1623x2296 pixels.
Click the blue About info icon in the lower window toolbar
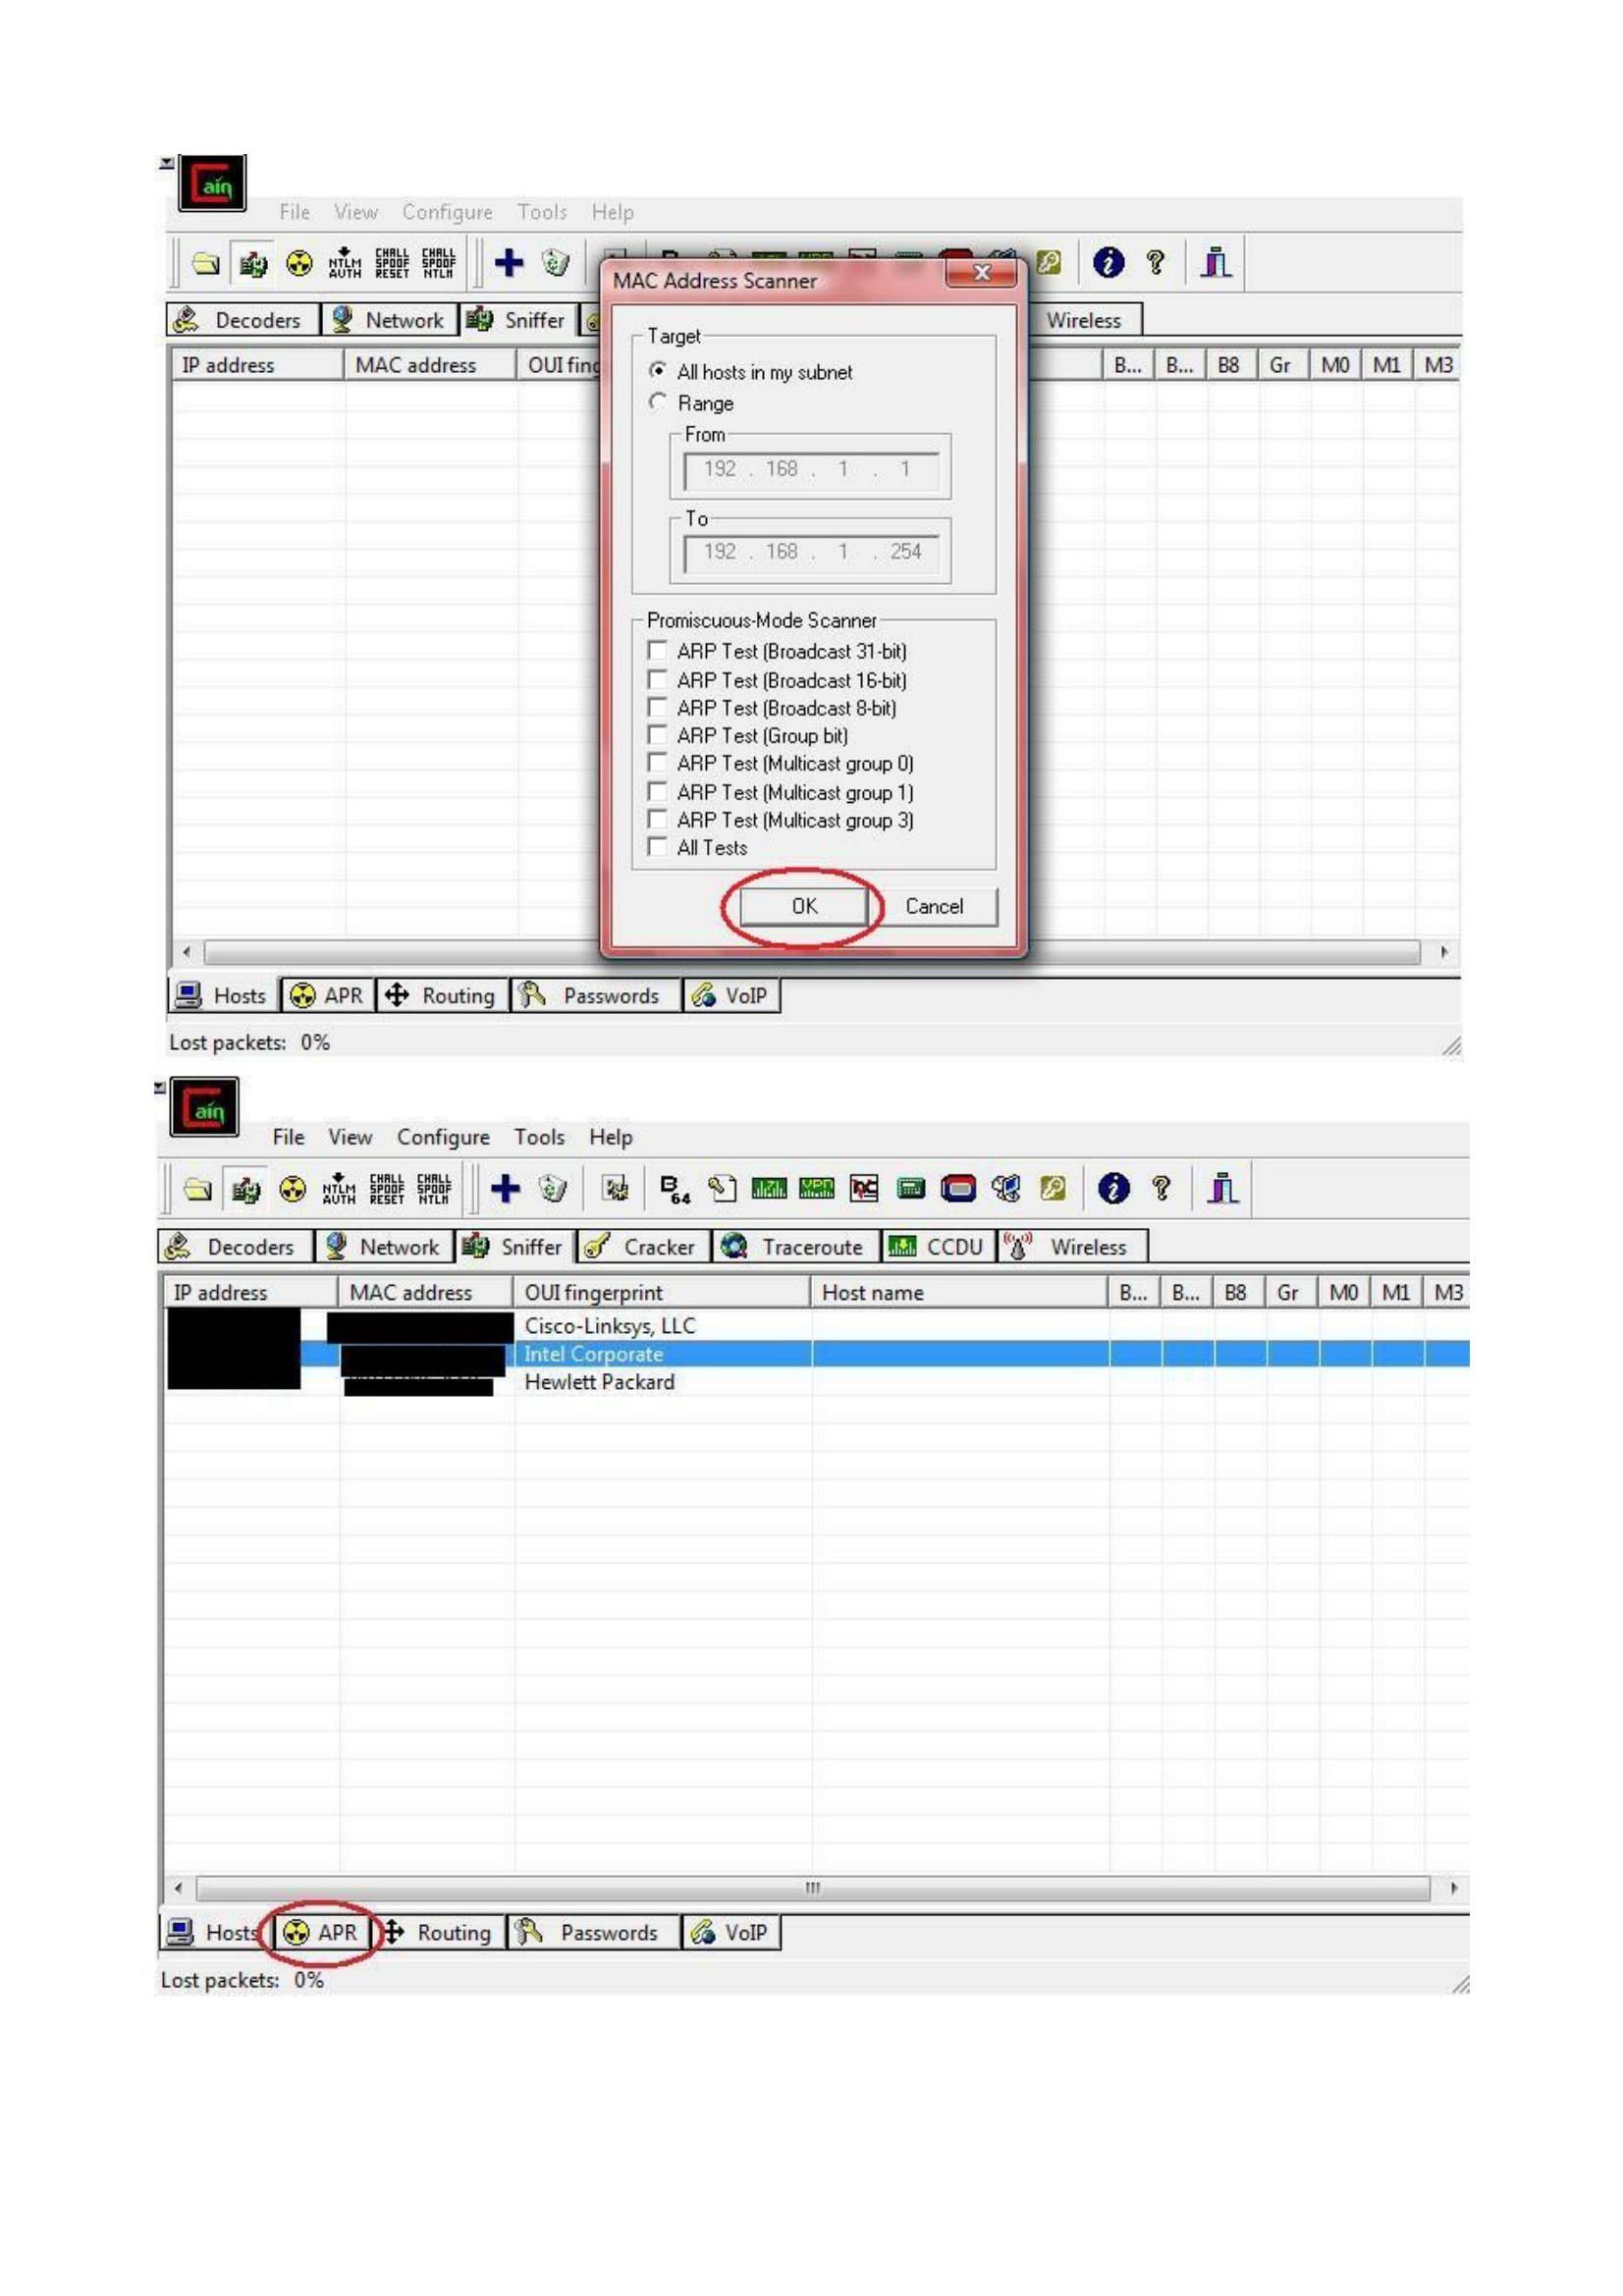tap(1112, 1188)
